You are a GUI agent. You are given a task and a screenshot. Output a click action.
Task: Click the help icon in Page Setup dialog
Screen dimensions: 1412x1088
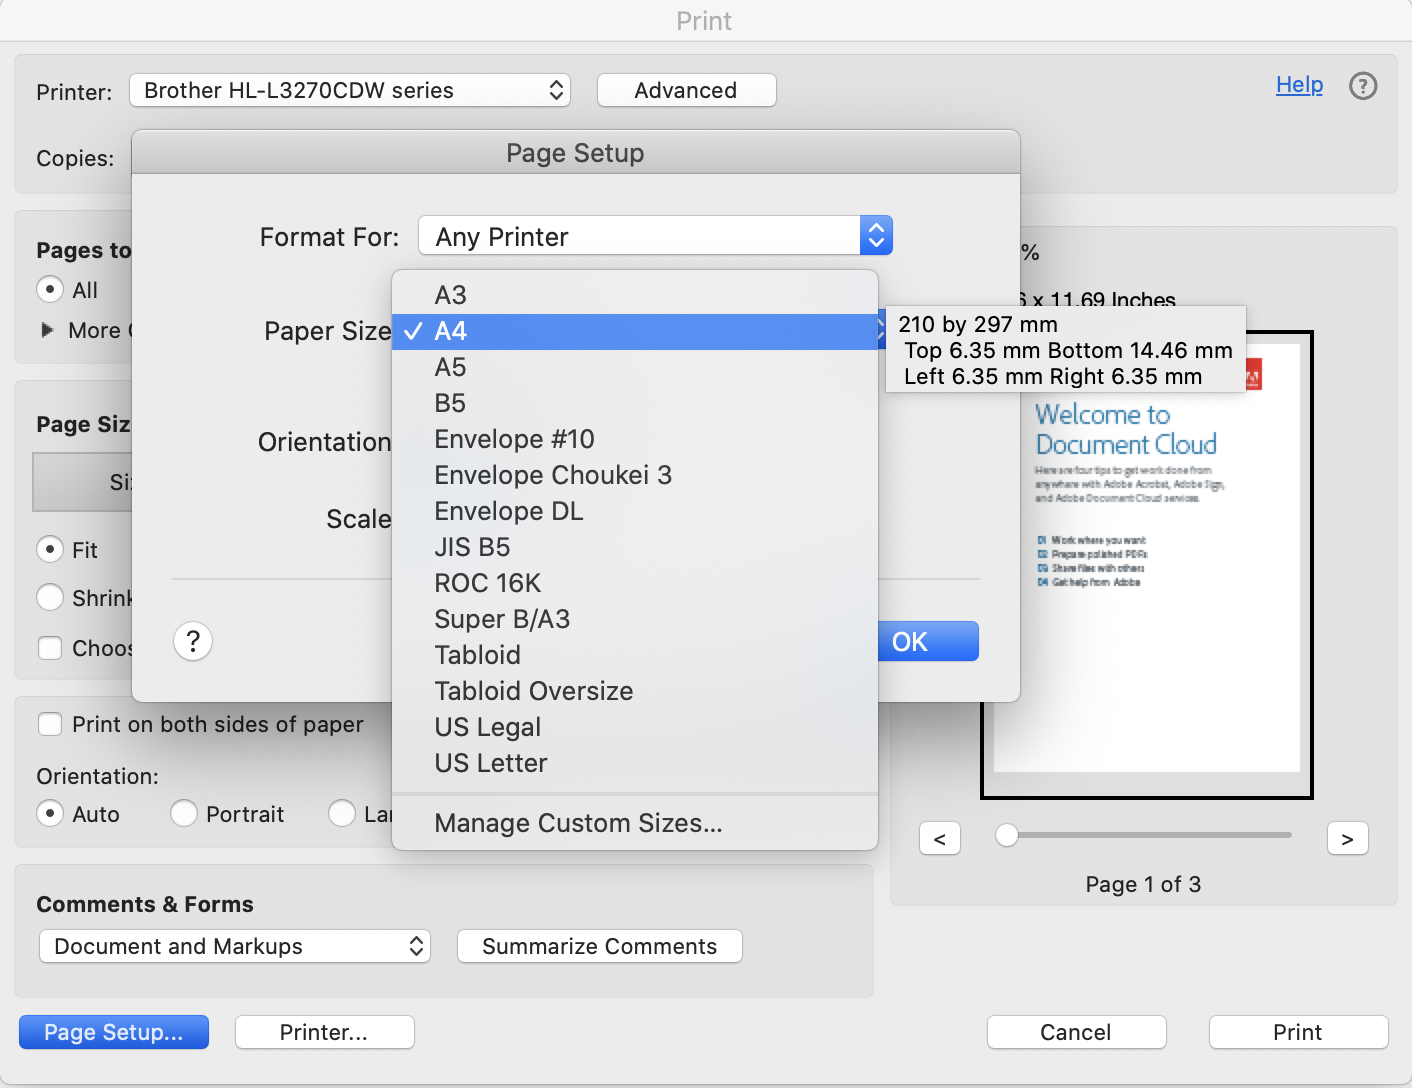[192, 641]
